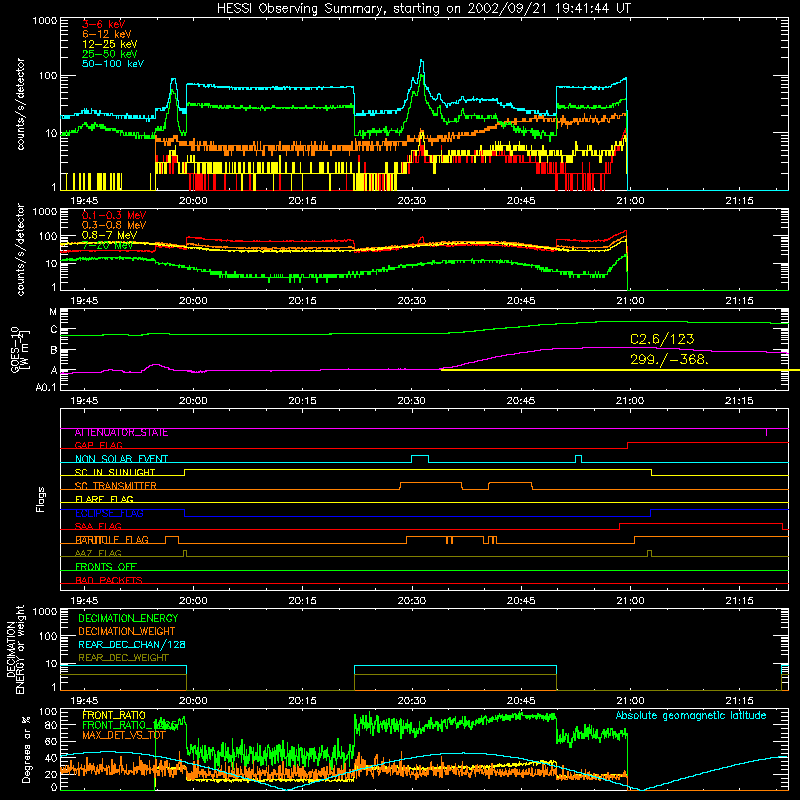Select the DECIMATION_ENERGY legend label
The height and width of the screenshot is (800, 800).
click(128, 618)
